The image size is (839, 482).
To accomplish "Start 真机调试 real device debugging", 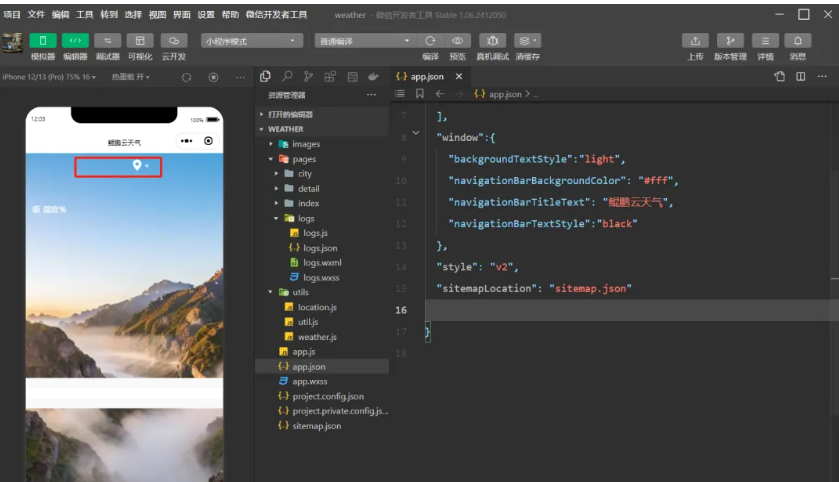I will coord(492,41).
